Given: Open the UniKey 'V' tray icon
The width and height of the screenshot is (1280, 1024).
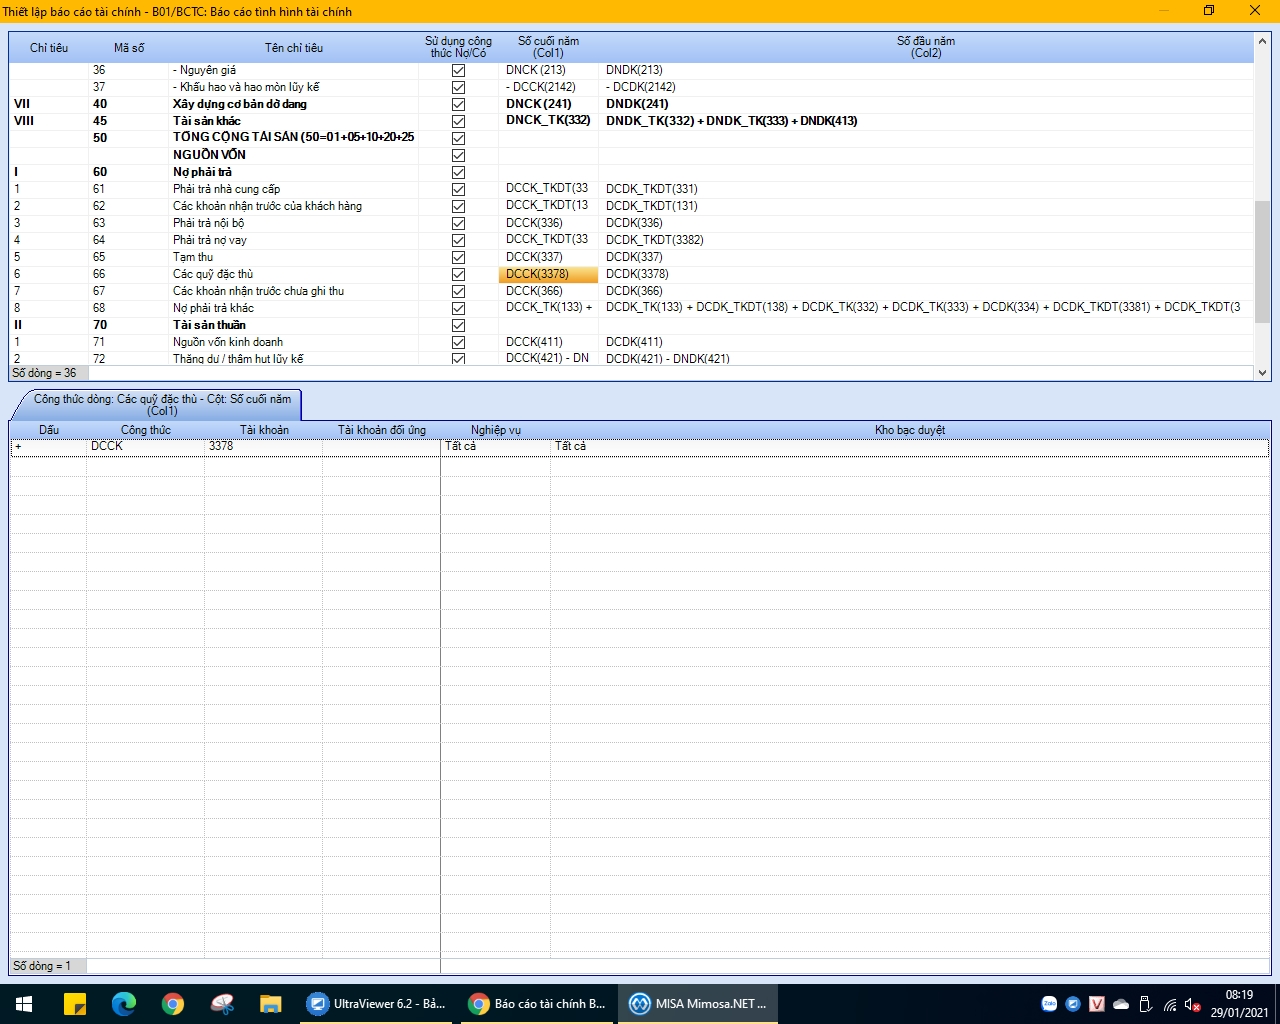Looking at the screenshot, I should [1097, 1004].
